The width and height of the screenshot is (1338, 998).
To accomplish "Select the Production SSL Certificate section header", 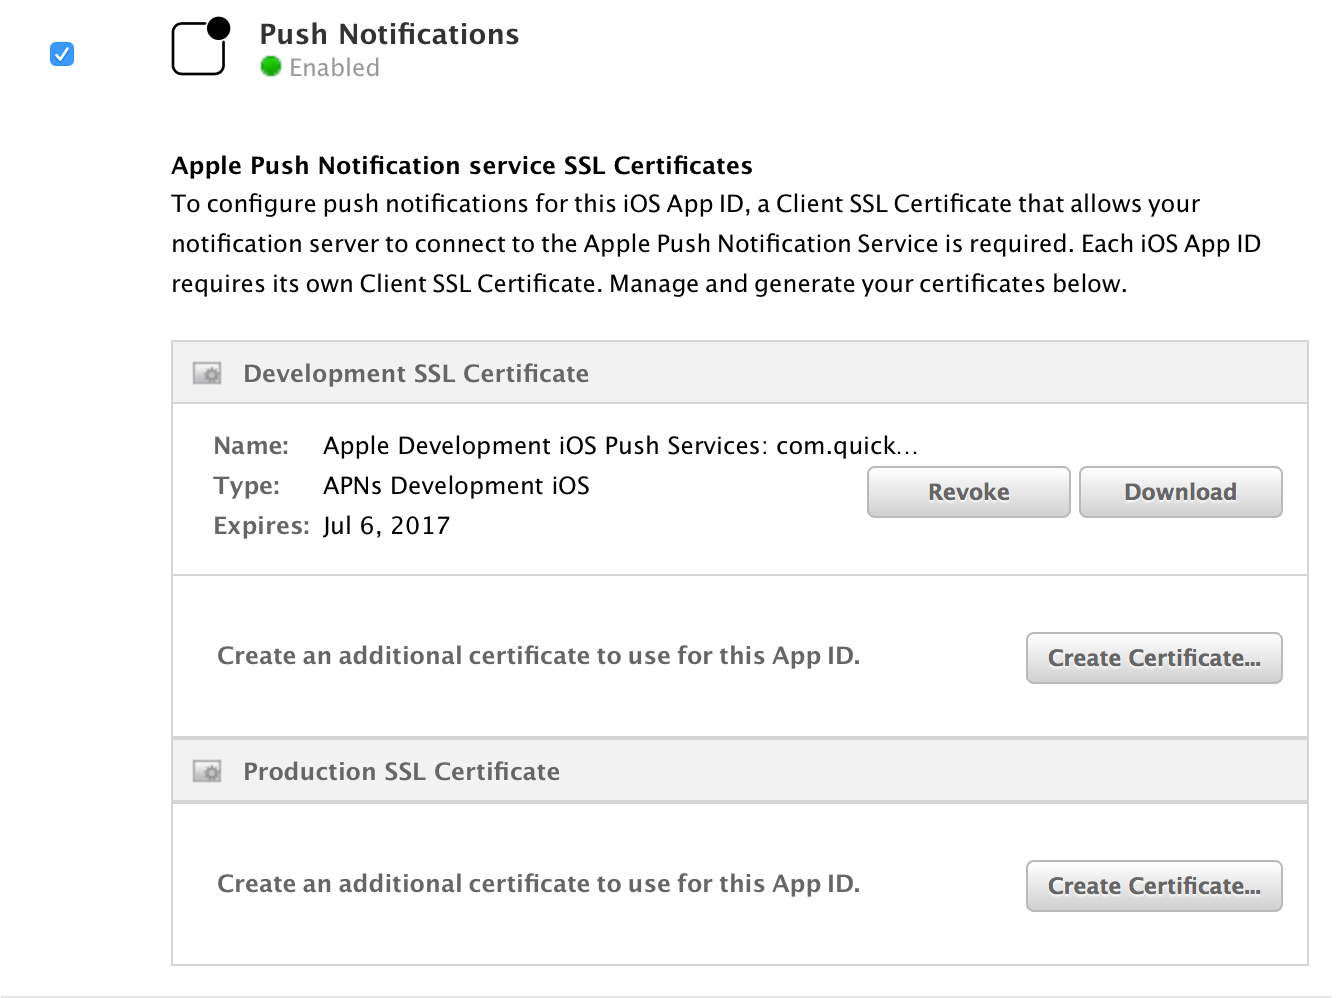I will 740,771.
